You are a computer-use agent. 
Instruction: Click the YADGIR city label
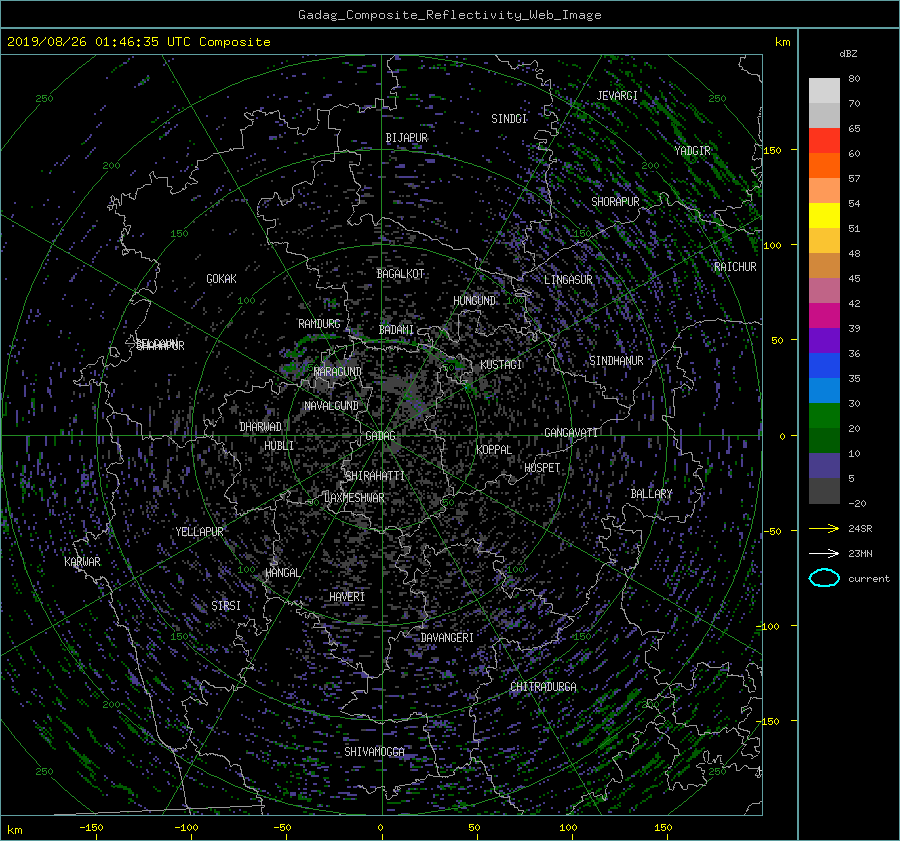coord(692,151)
